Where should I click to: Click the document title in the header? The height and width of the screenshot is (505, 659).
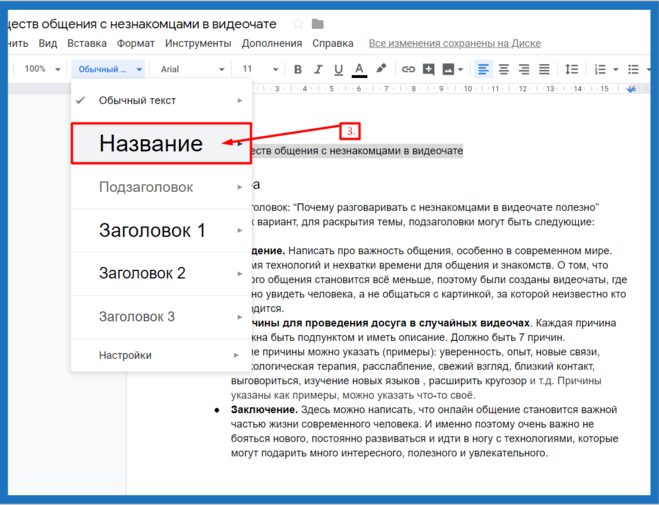tap(142, 24)
